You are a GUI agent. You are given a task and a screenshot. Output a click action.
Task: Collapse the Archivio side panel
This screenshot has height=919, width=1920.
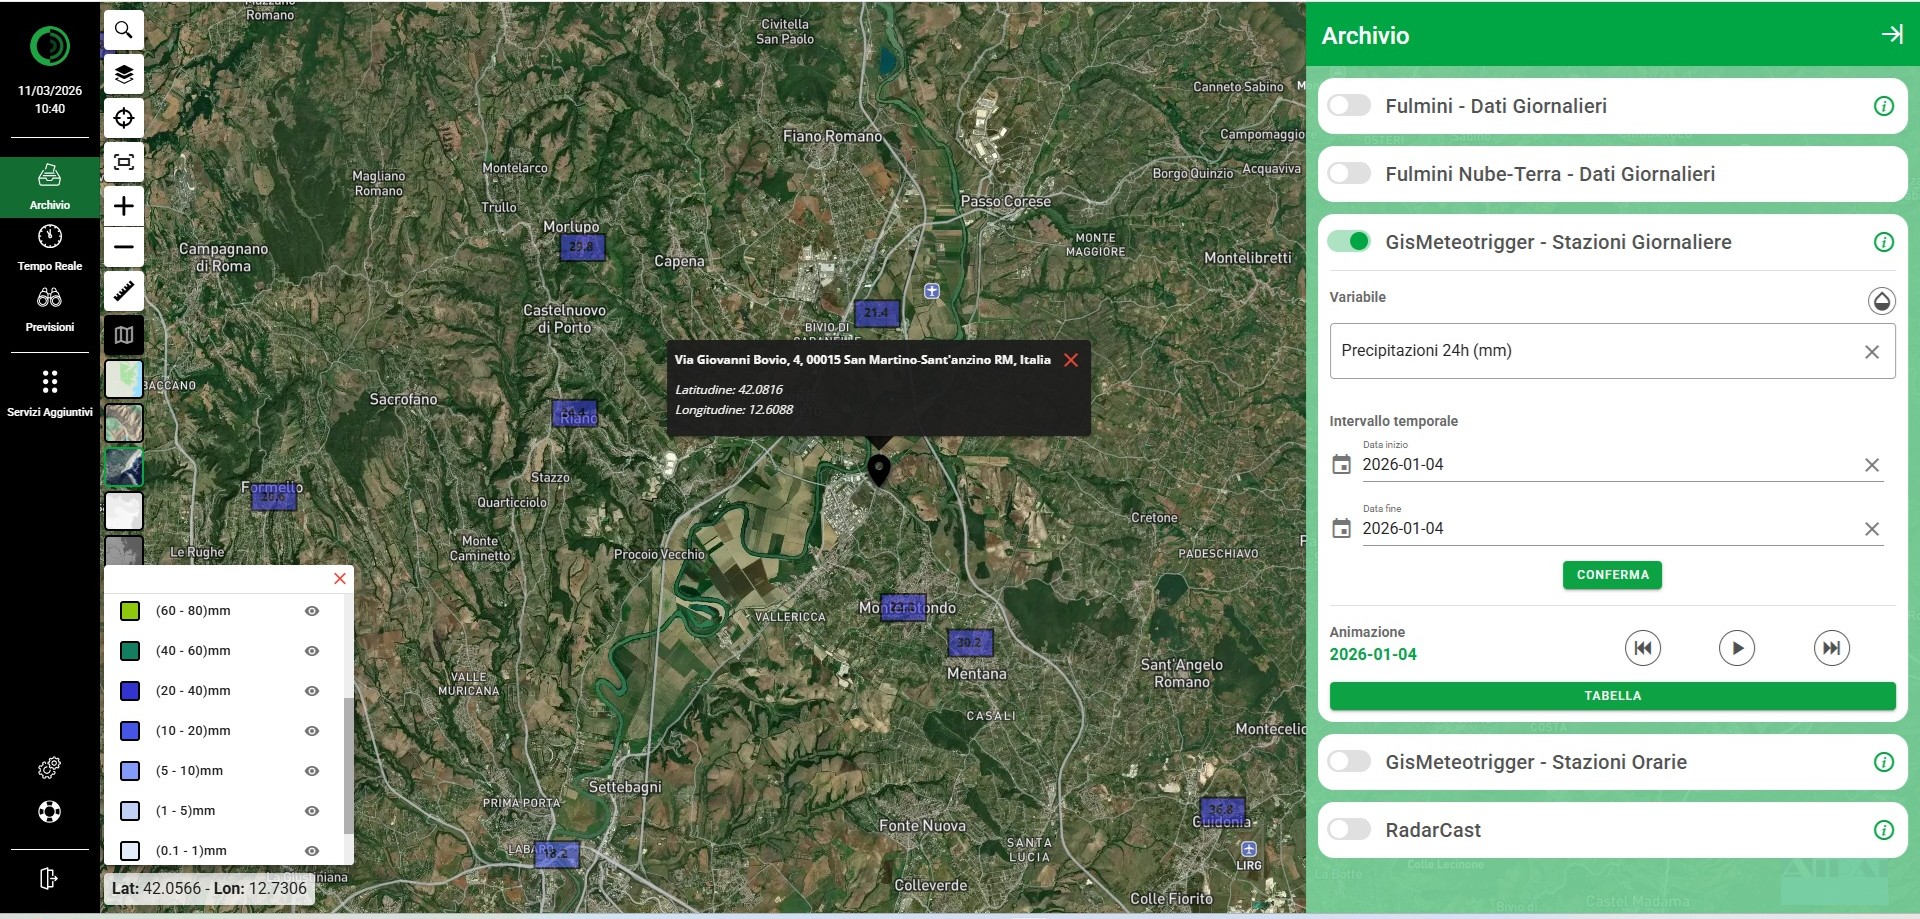1891,35
